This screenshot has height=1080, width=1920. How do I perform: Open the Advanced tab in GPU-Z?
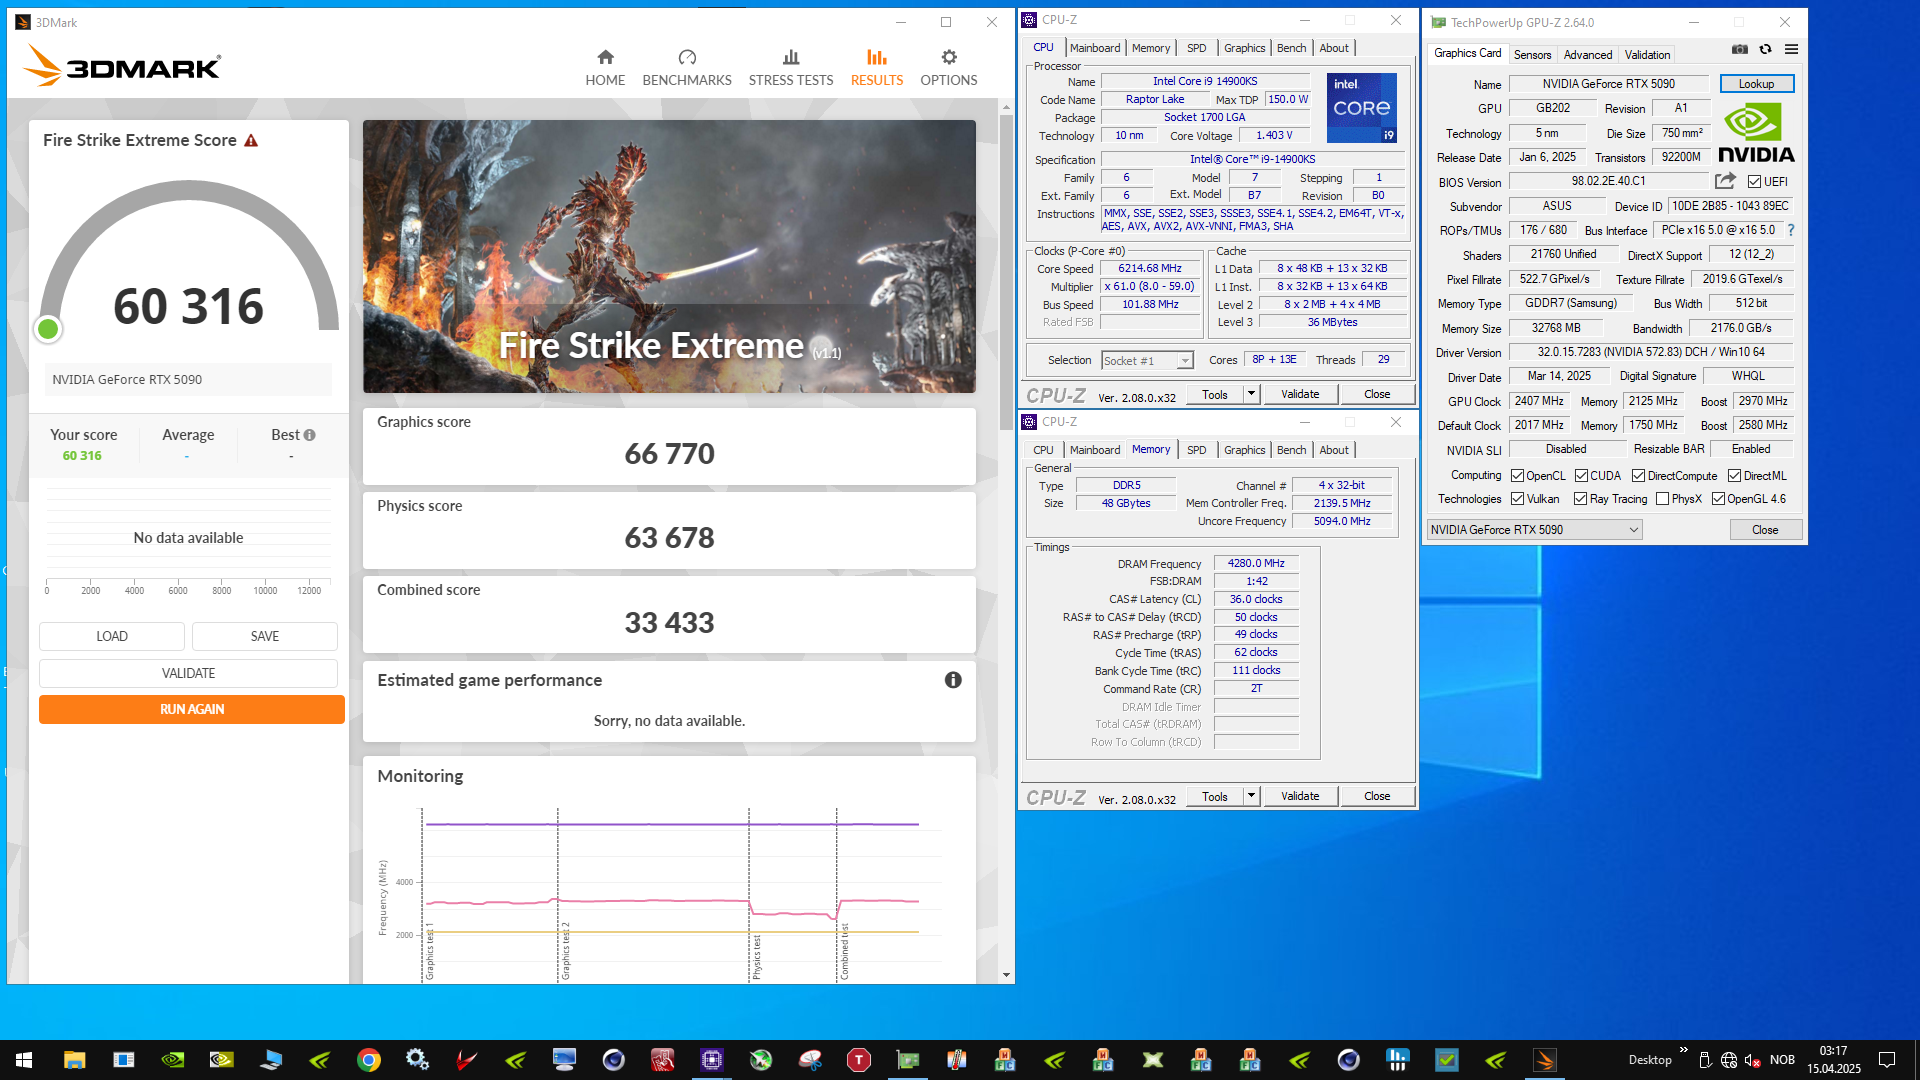pos(1588,55)
